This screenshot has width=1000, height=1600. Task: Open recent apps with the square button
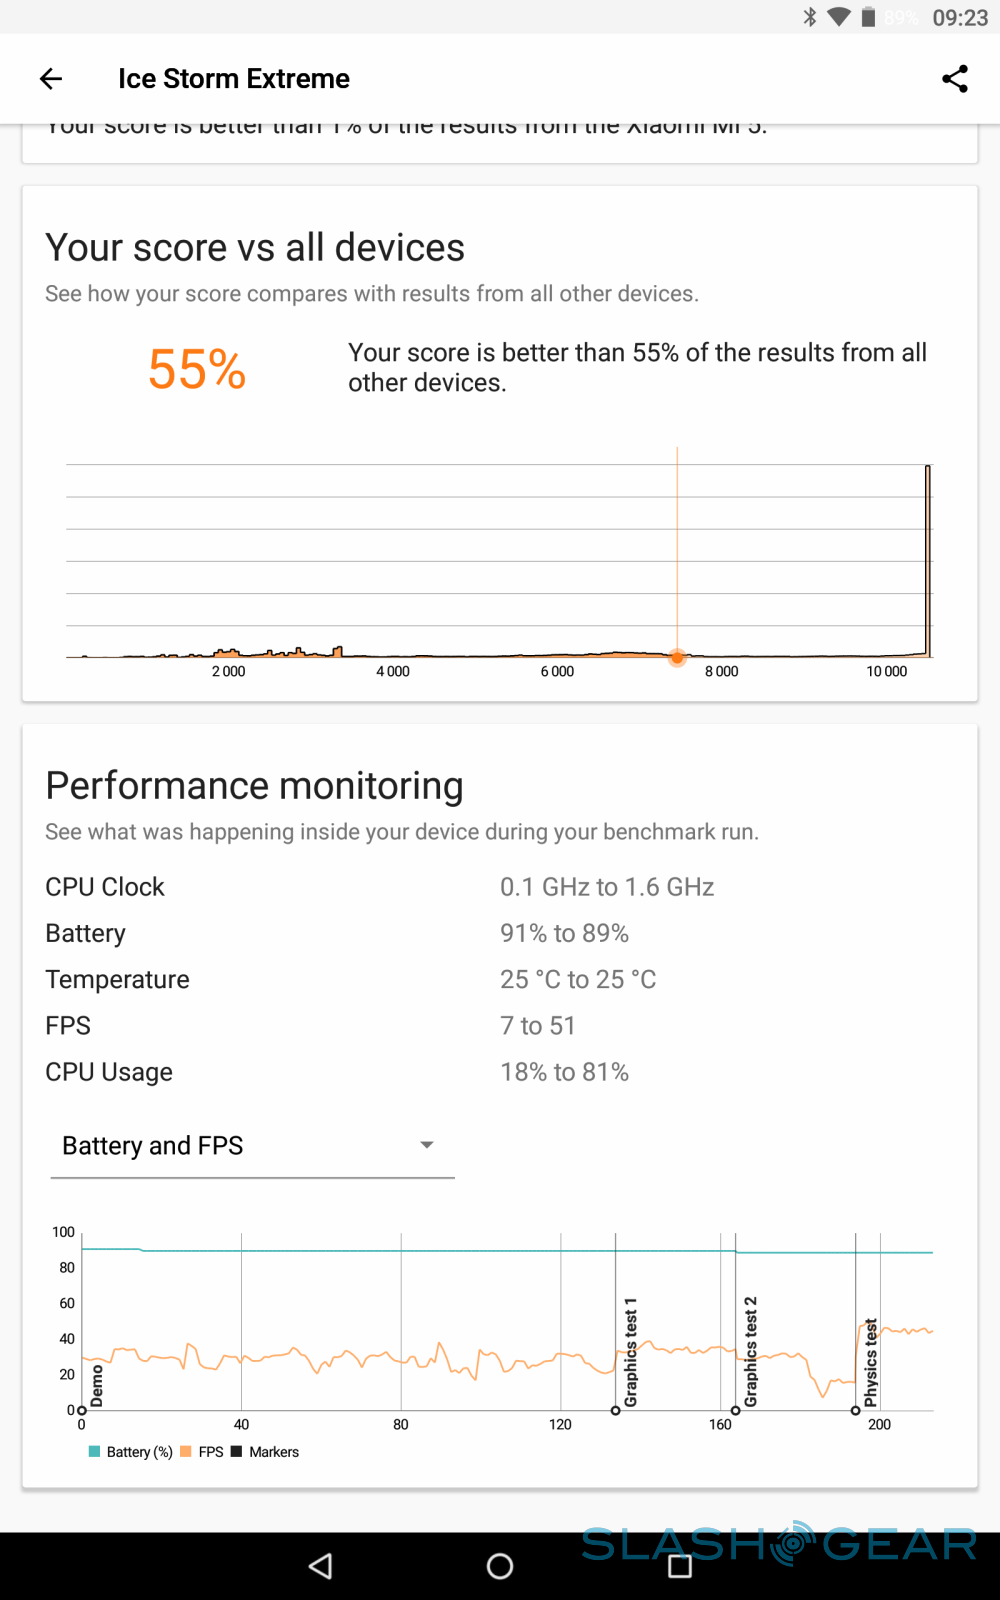pos(680,1566)
